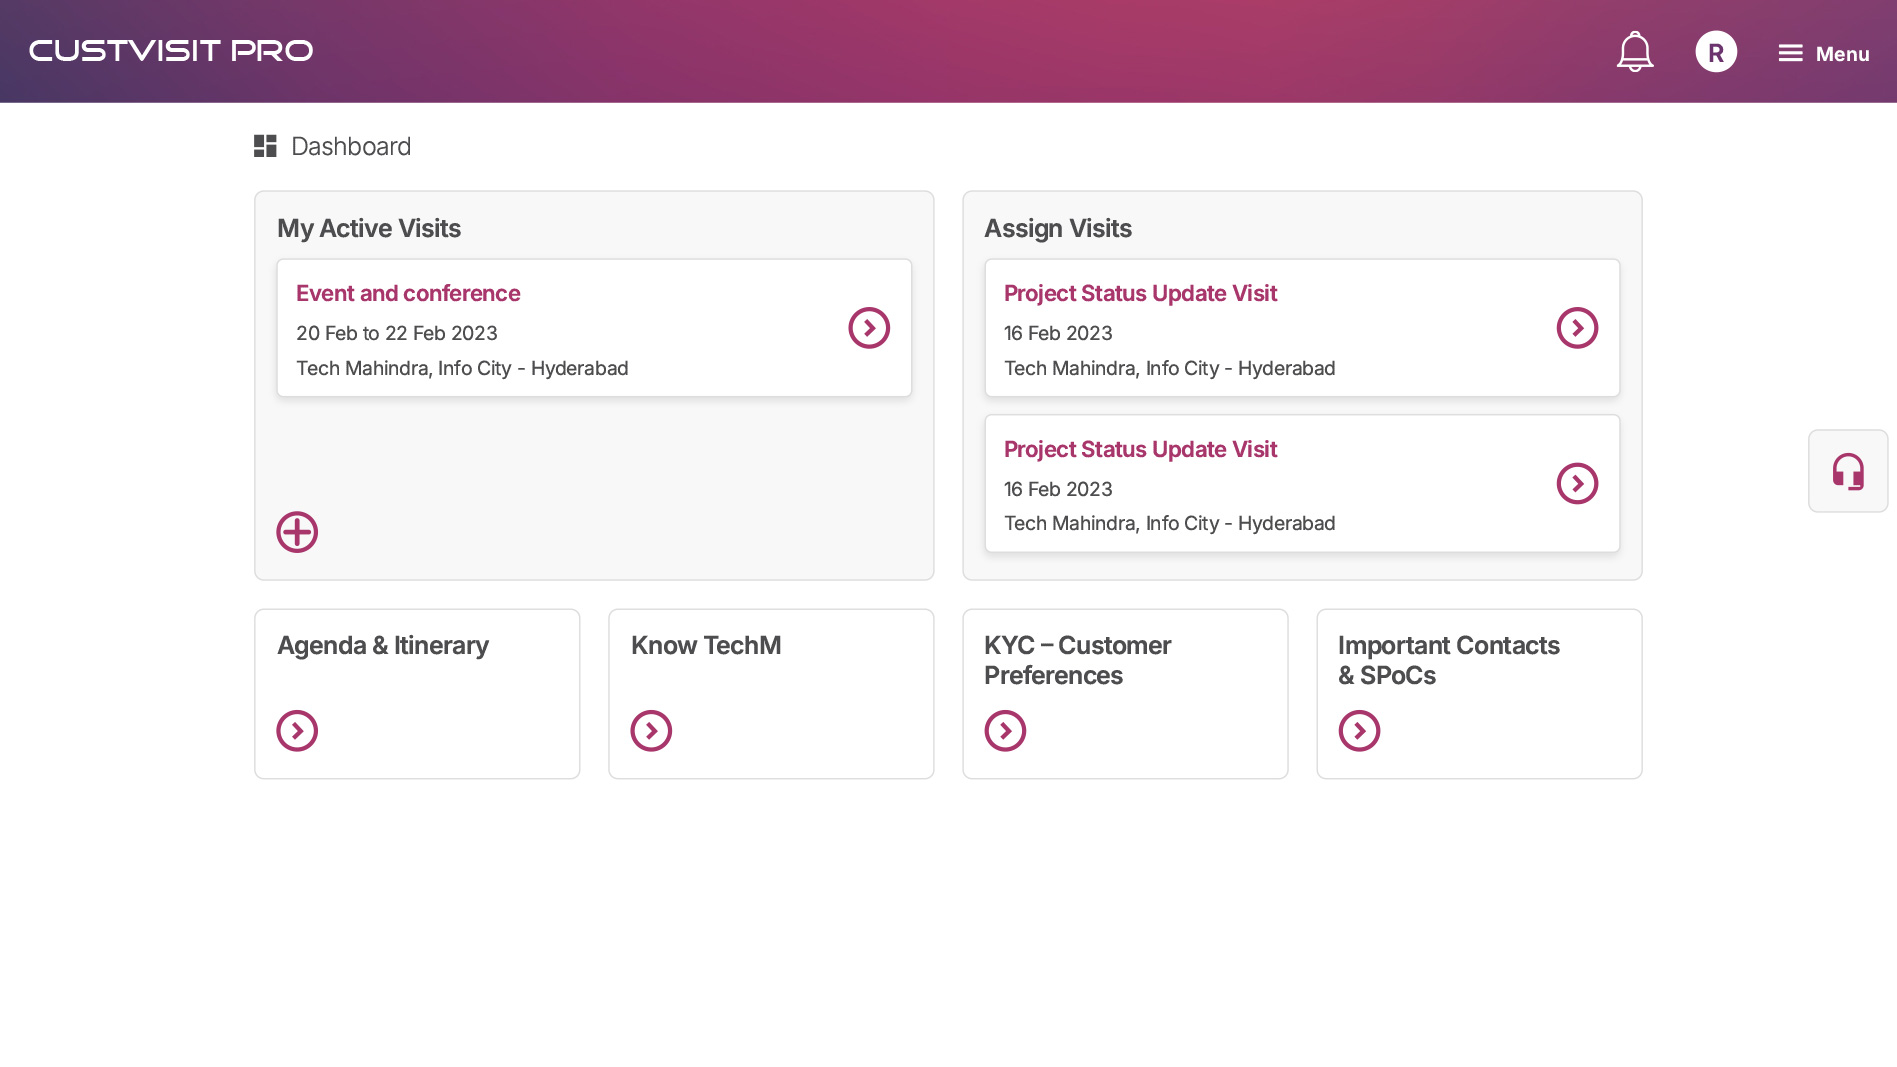The height and width of the screenshot is (1067, 1897).
Task: Open the user profile avatar R
Action: coord(1716,52)
